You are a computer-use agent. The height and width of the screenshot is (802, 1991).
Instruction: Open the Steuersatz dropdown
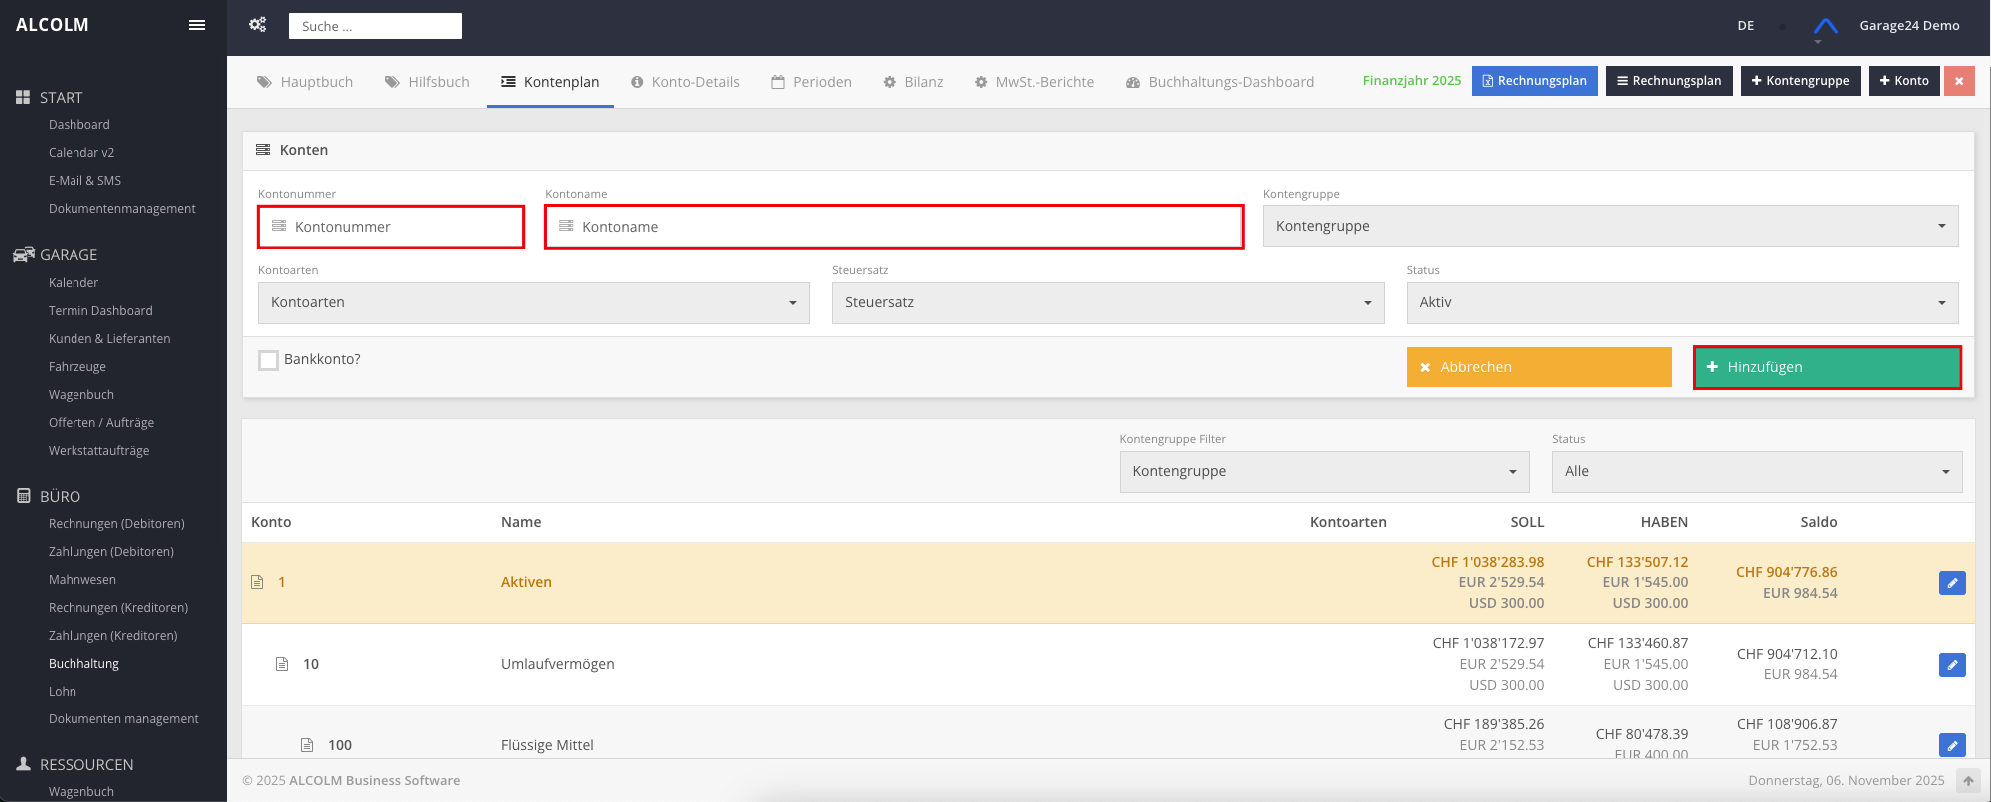click(x=1107, y=303)
